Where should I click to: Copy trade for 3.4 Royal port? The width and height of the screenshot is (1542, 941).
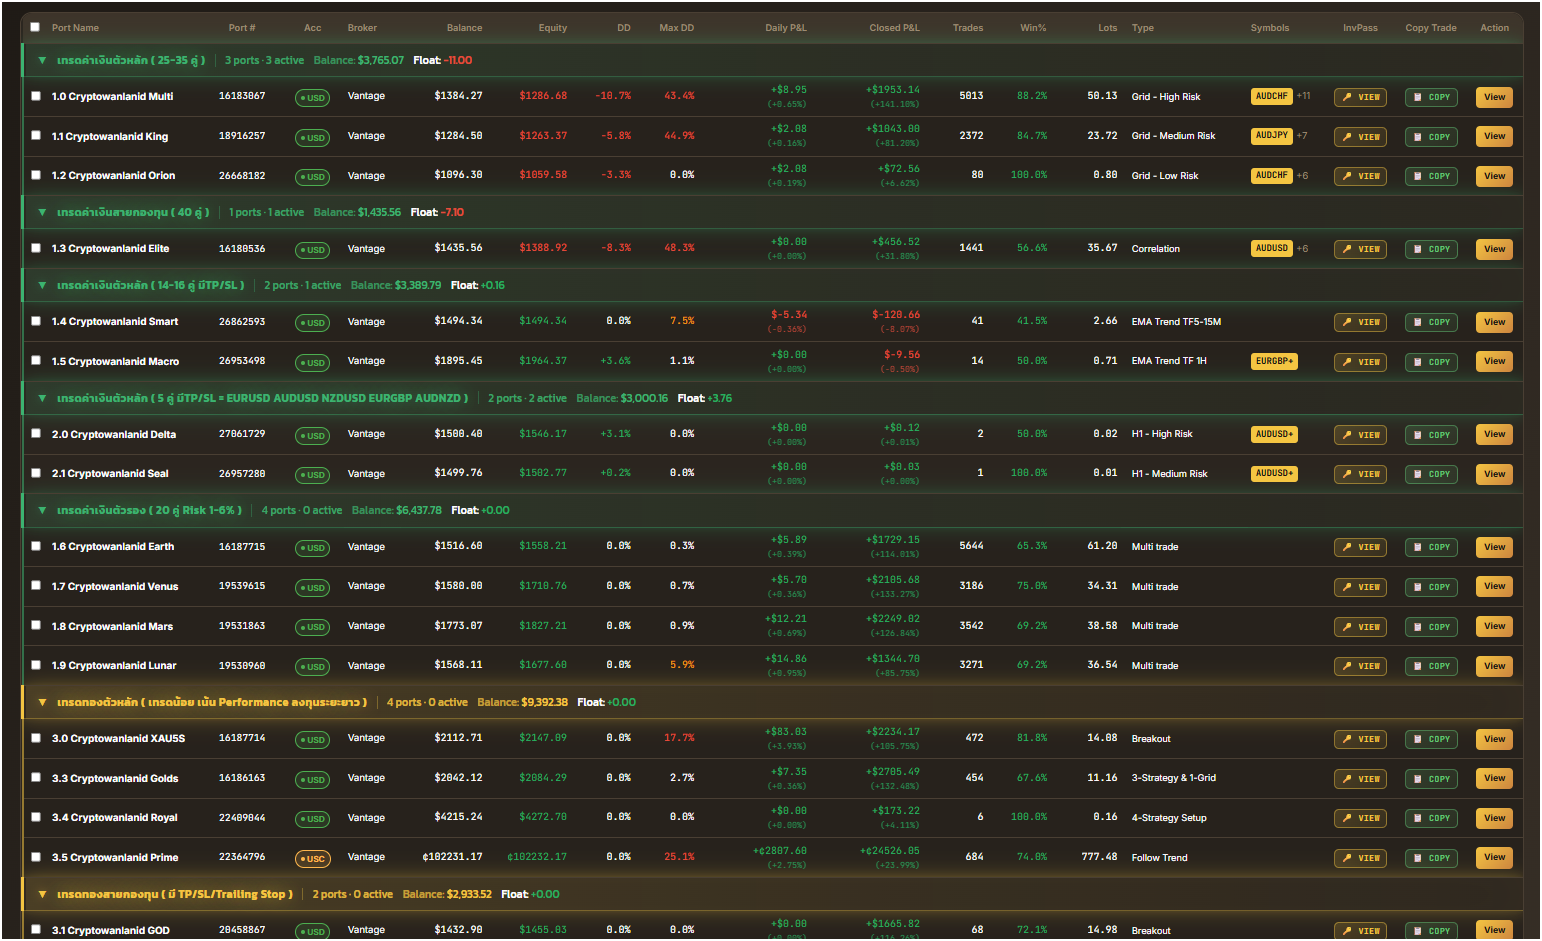[1431, 818]
